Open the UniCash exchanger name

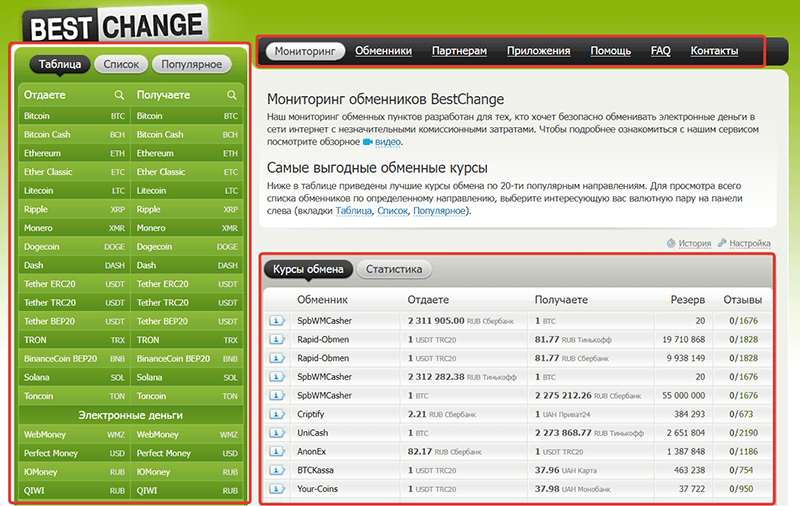313,433
